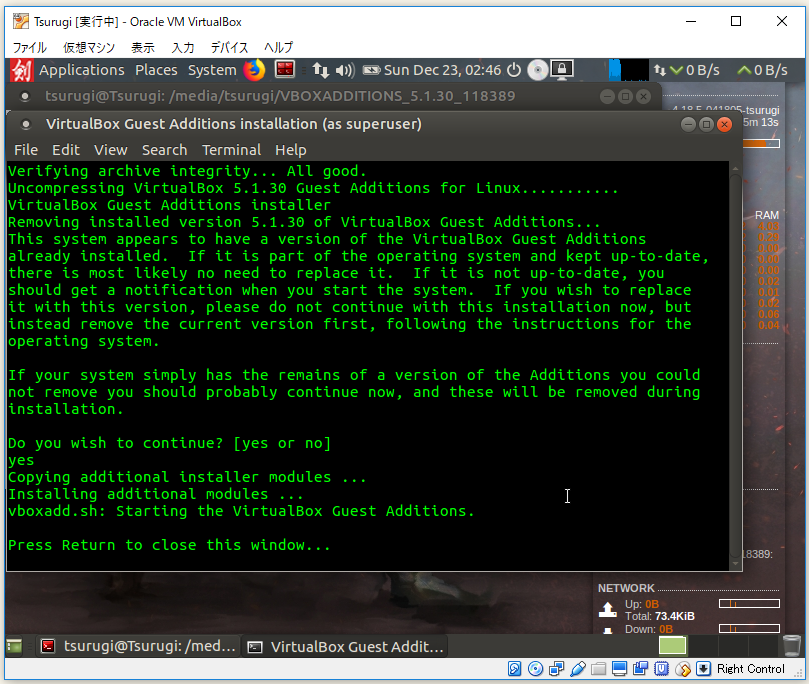This screenshot has height=684, width=809.
Task: Launch Firefox from the top panel
Action: click(x=254, y=70)
